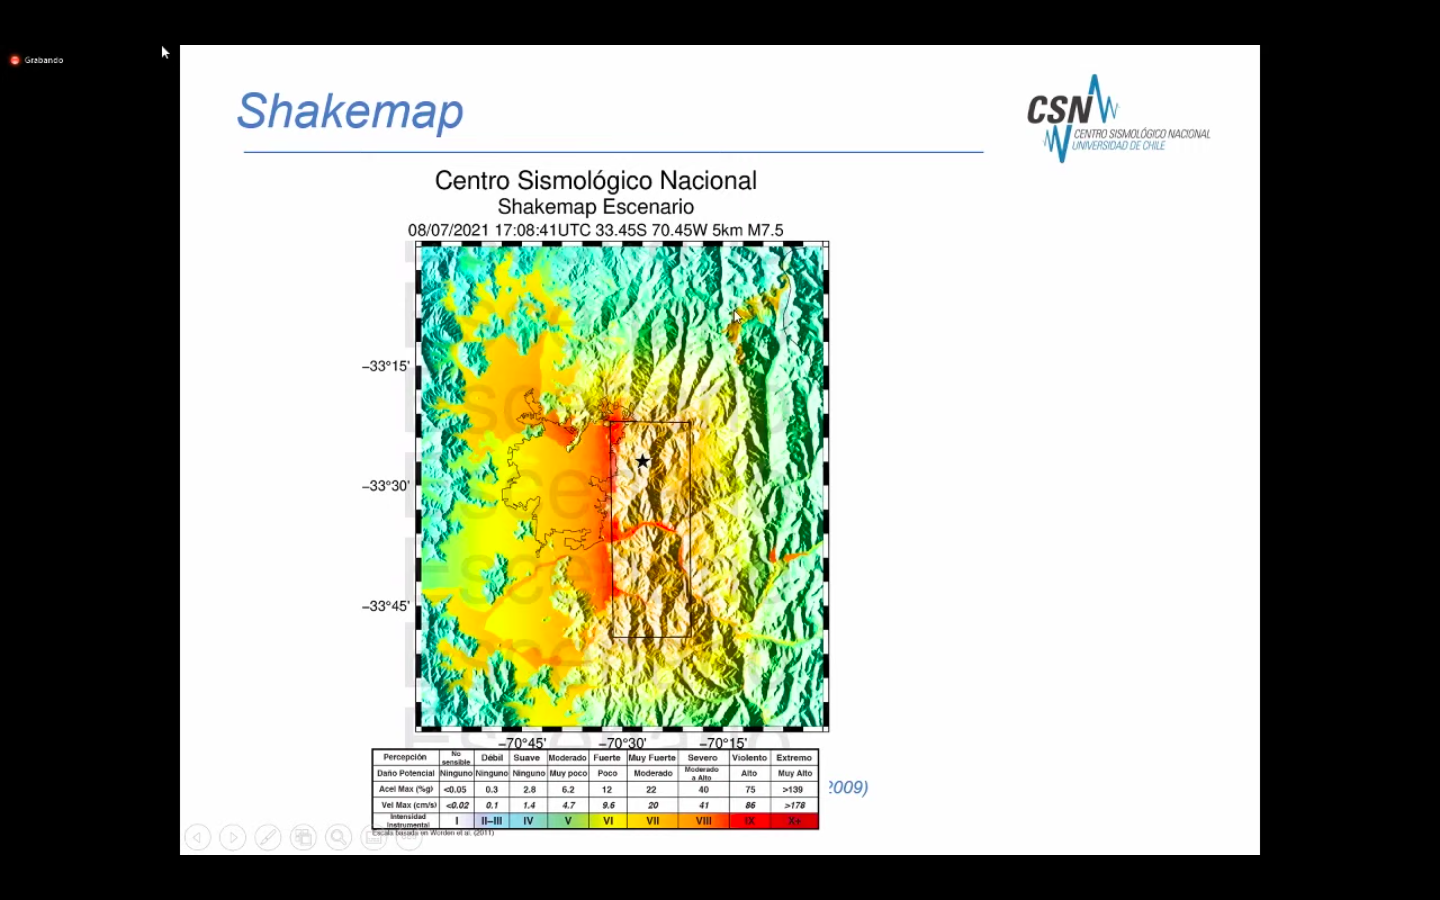
Task: Select the yellow VI intensity legend cell
Action: tap(607, 821)
